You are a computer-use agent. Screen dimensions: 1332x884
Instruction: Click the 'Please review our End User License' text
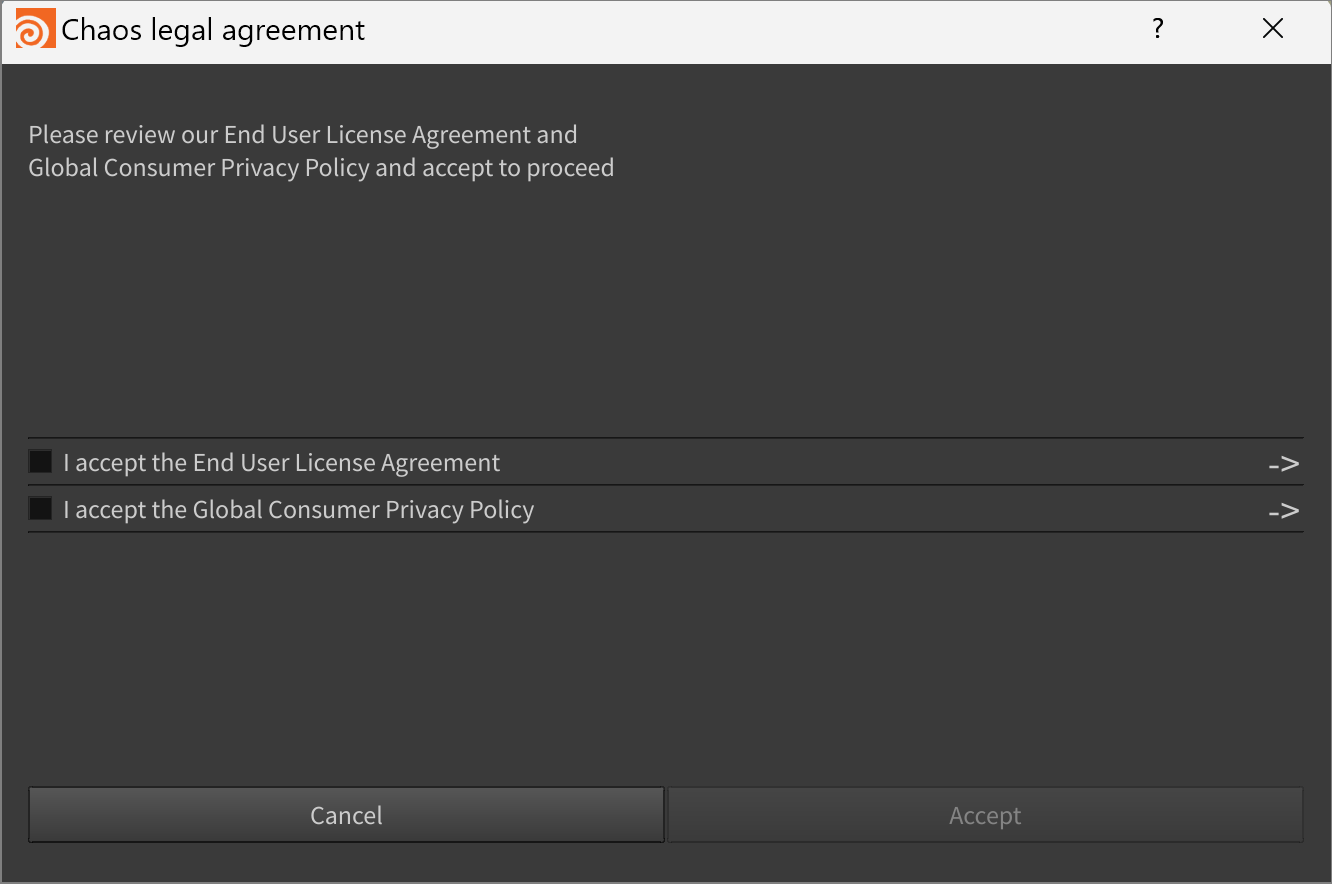[x=273, y=134]
